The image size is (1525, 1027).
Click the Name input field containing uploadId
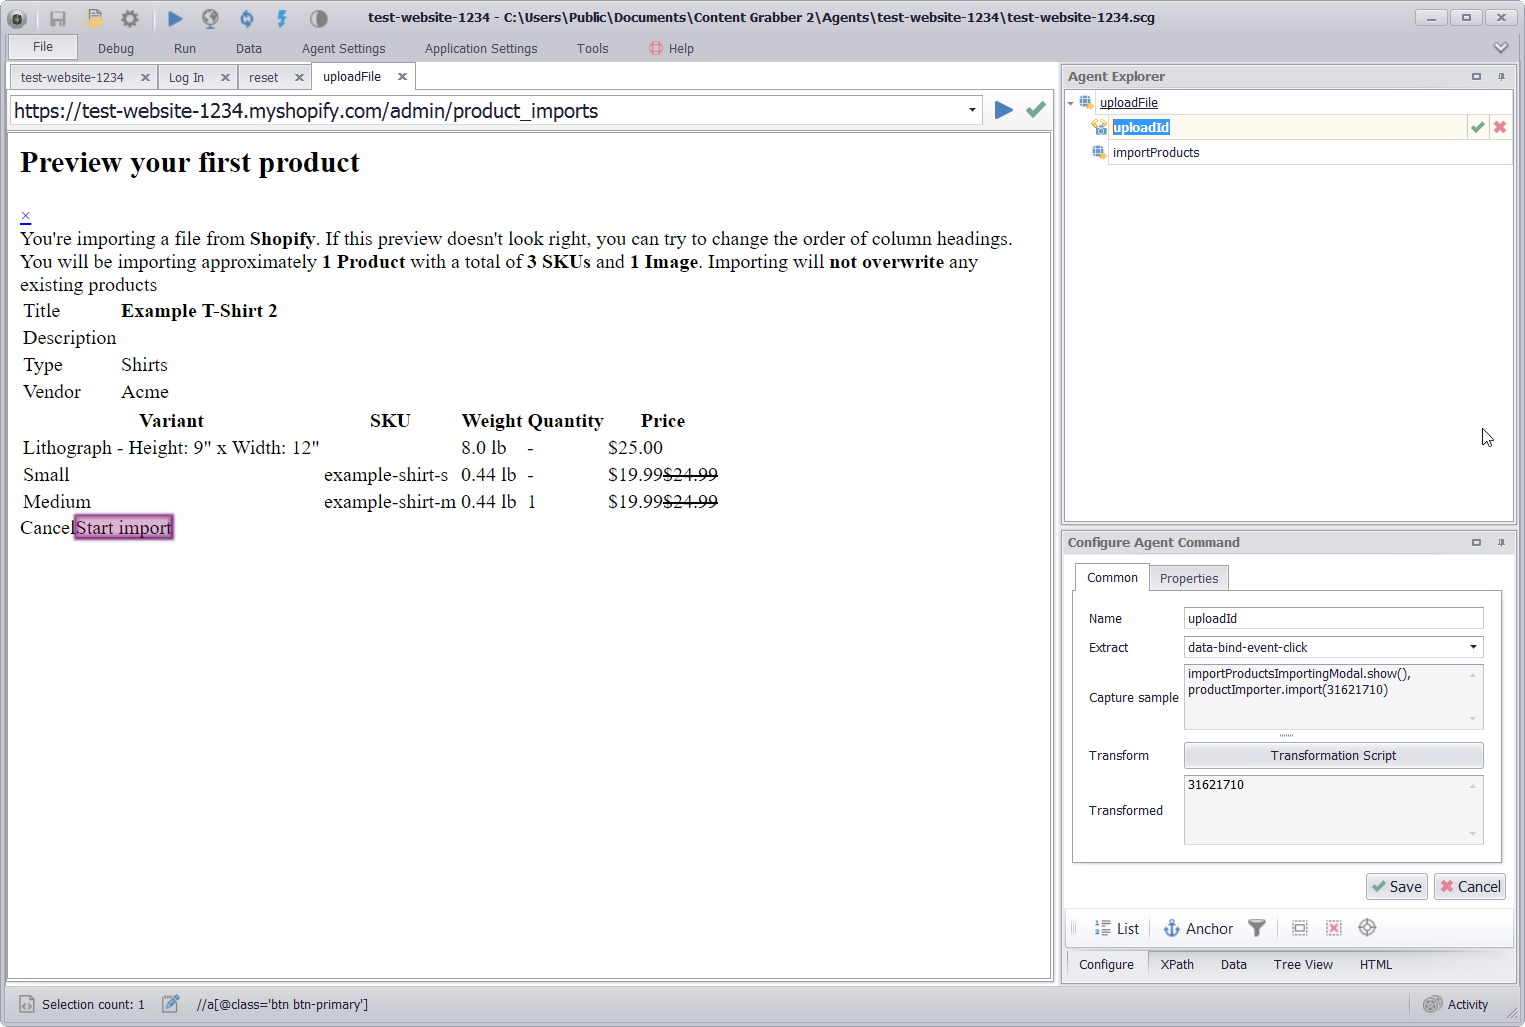(x=1332, y=618)
